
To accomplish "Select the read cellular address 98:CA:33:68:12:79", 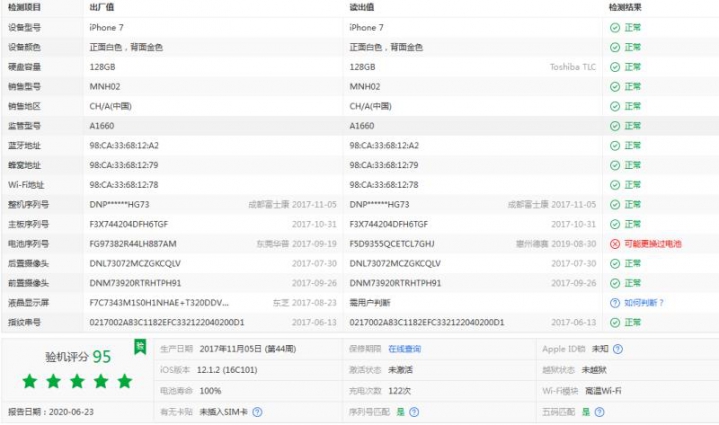I will (384, 166).
